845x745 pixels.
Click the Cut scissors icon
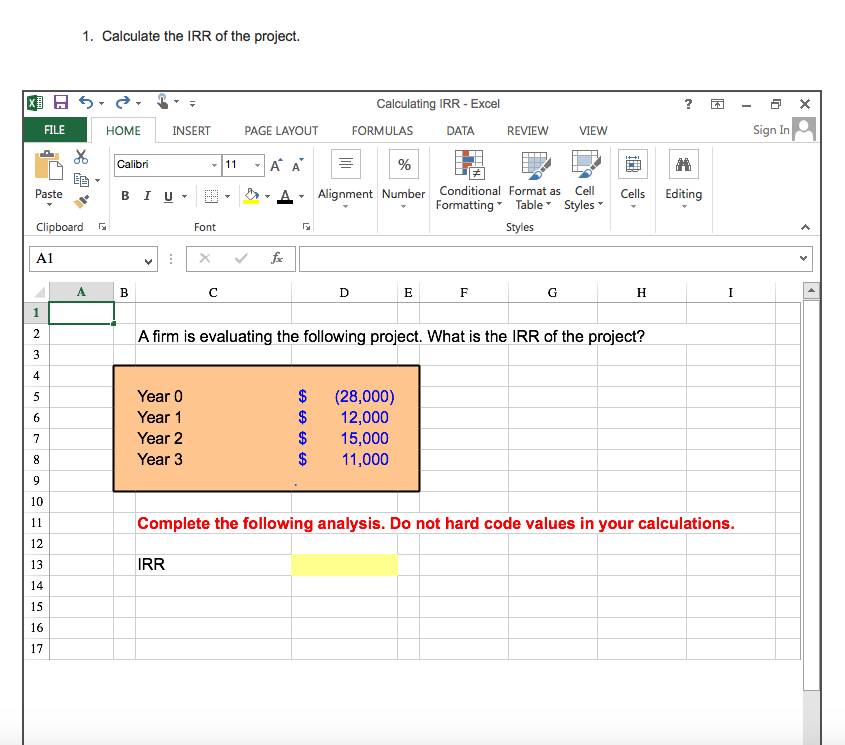(x=81, y=158)
